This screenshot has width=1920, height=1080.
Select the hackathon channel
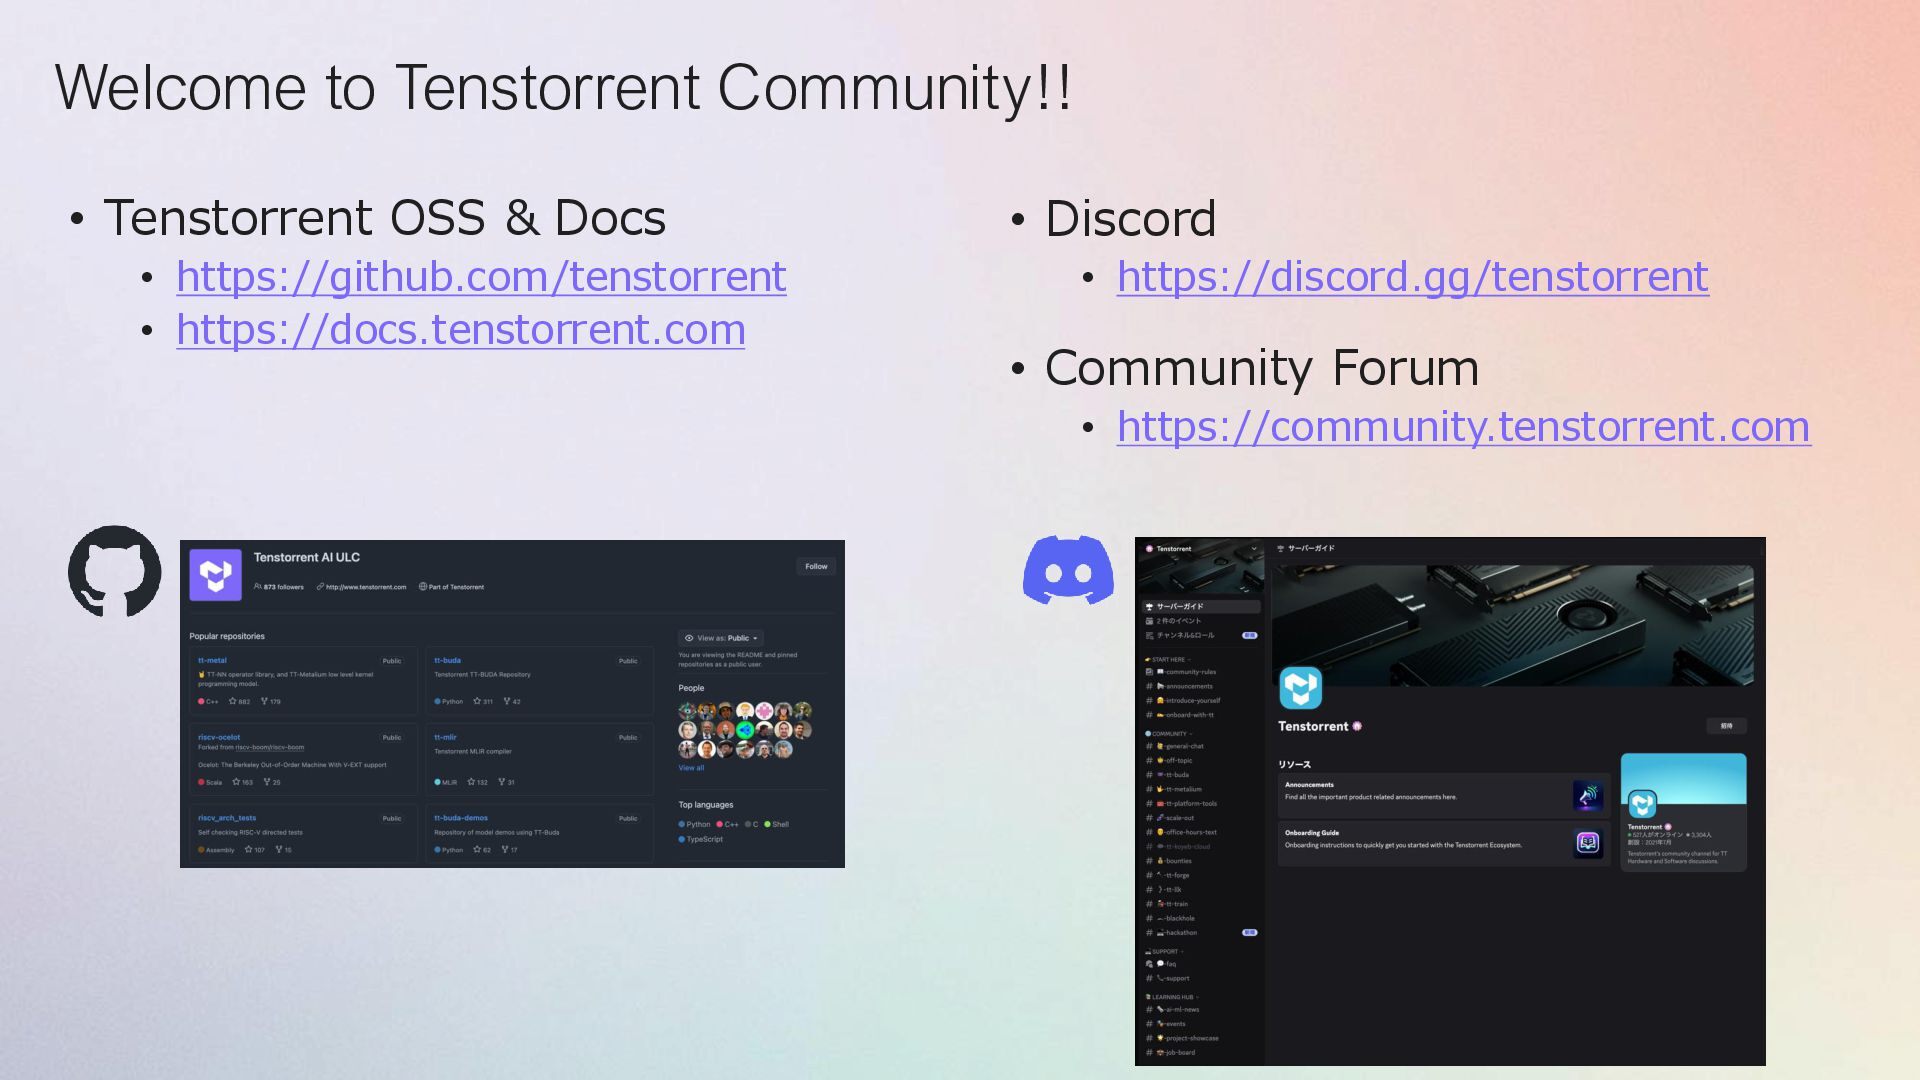tap(1181, 933)
